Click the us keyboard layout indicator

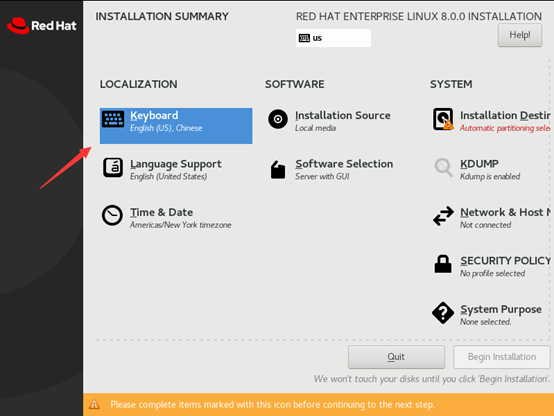(333, 38)
